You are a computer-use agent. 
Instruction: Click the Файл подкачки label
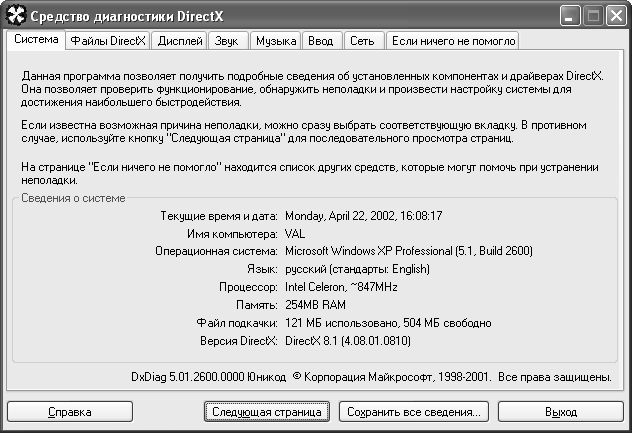(237, 323)
